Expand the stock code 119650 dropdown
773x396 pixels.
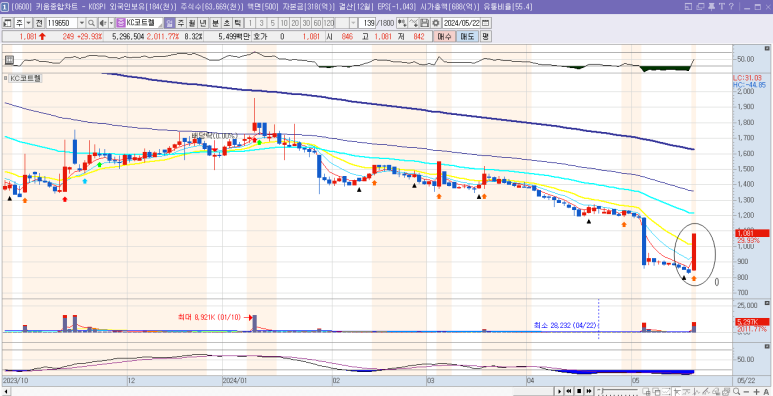pyautogui.click(x=81, y=23)
